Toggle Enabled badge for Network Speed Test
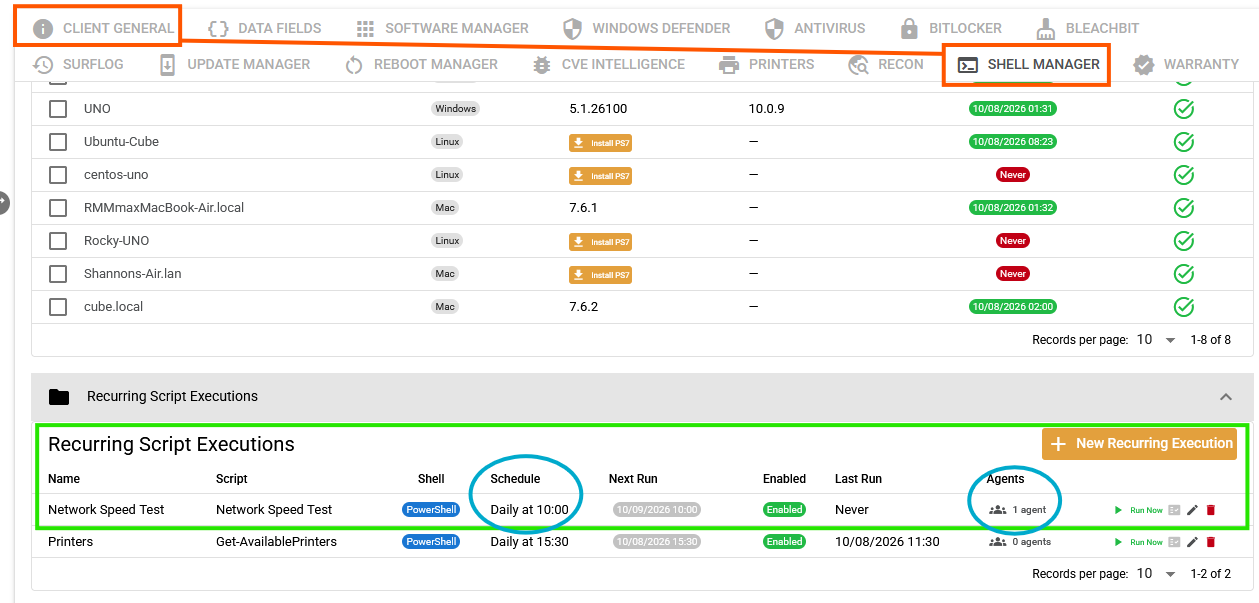Viewport: 1259px width, 603px height. [x=785, y=510]
